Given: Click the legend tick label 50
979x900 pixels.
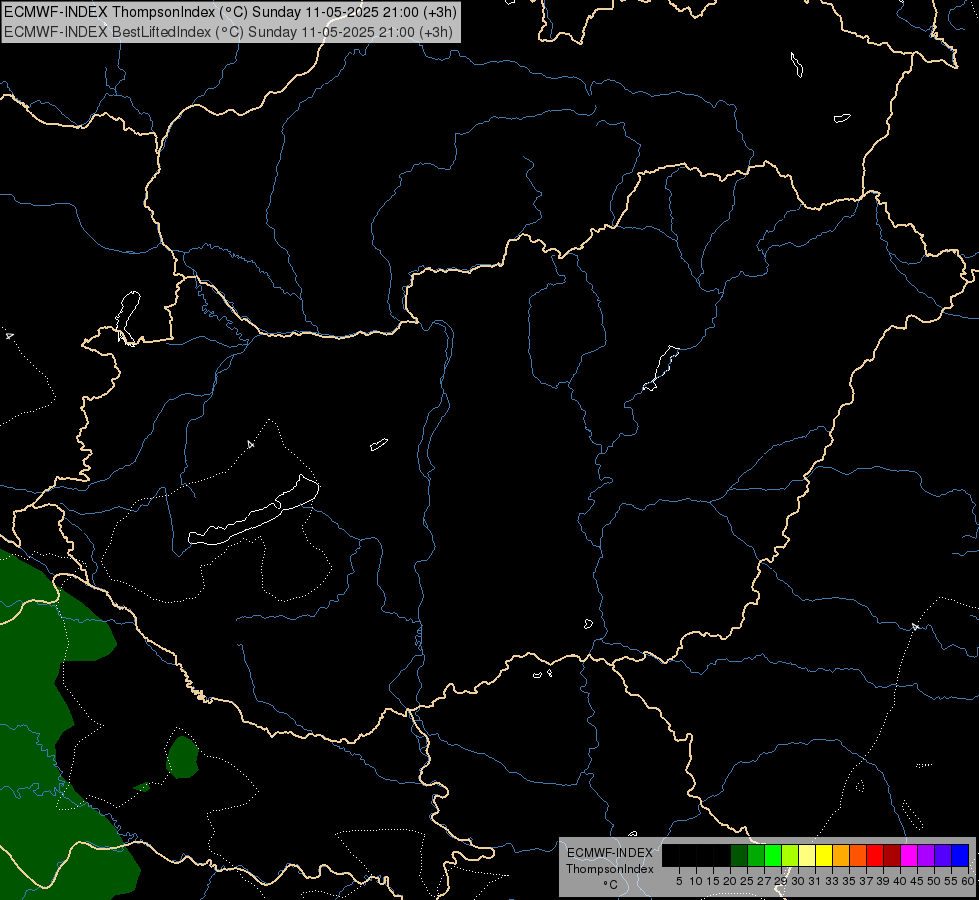Looking at the screenshot, I should 935,881.
